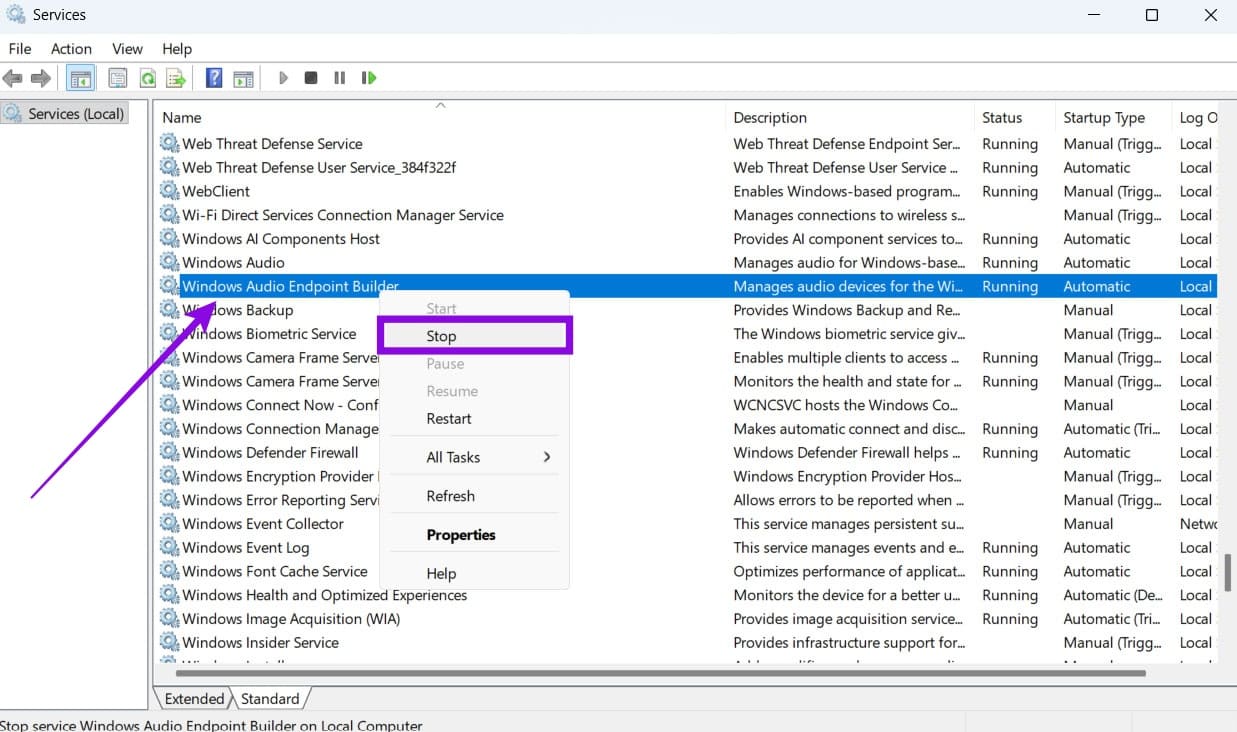
Task: Open the Action menu
Action: pyautogui.click(x=71, y=48)
